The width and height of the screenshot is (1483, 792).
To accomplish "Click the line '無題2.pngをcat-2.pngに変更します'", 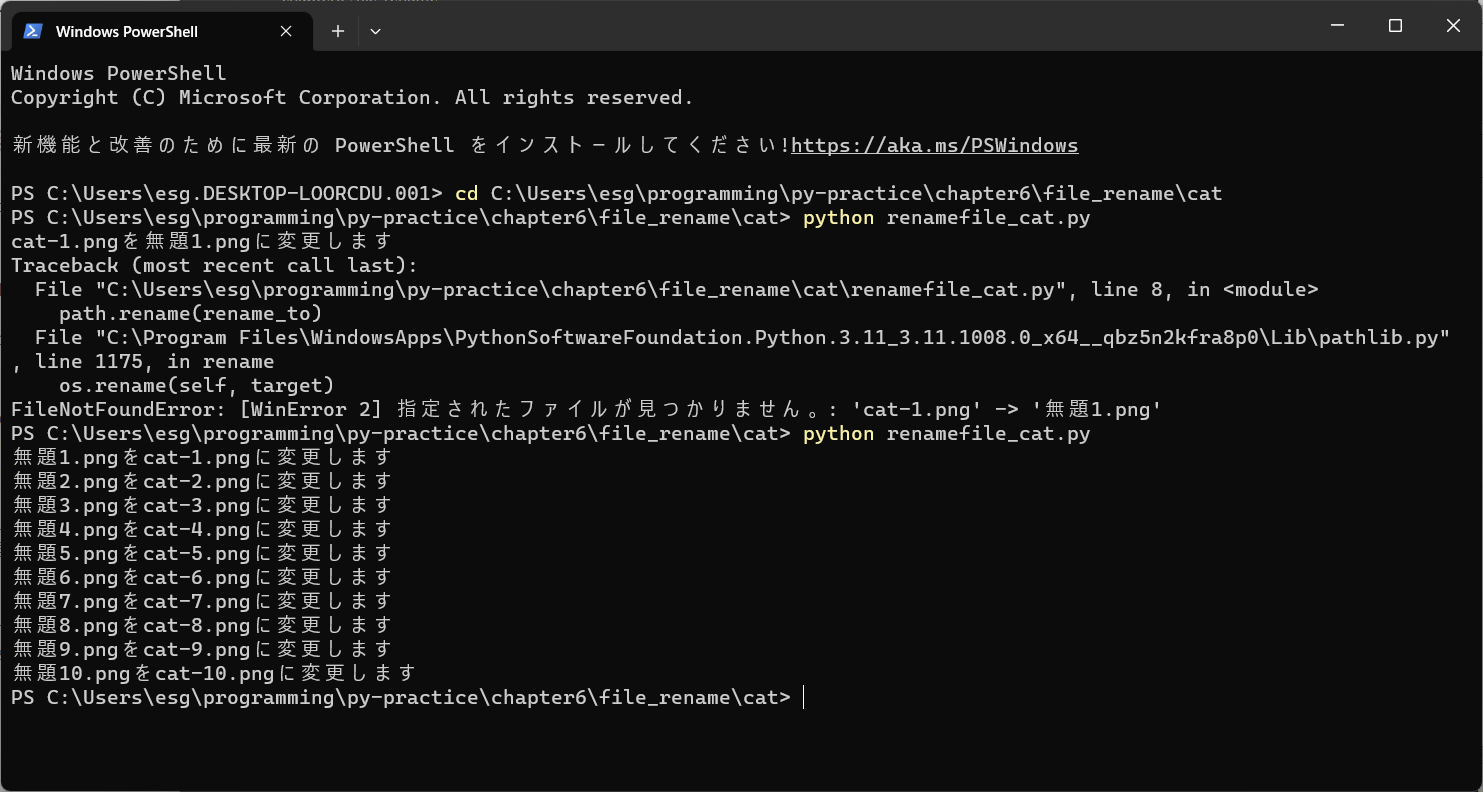I will (x=202, y=481).
